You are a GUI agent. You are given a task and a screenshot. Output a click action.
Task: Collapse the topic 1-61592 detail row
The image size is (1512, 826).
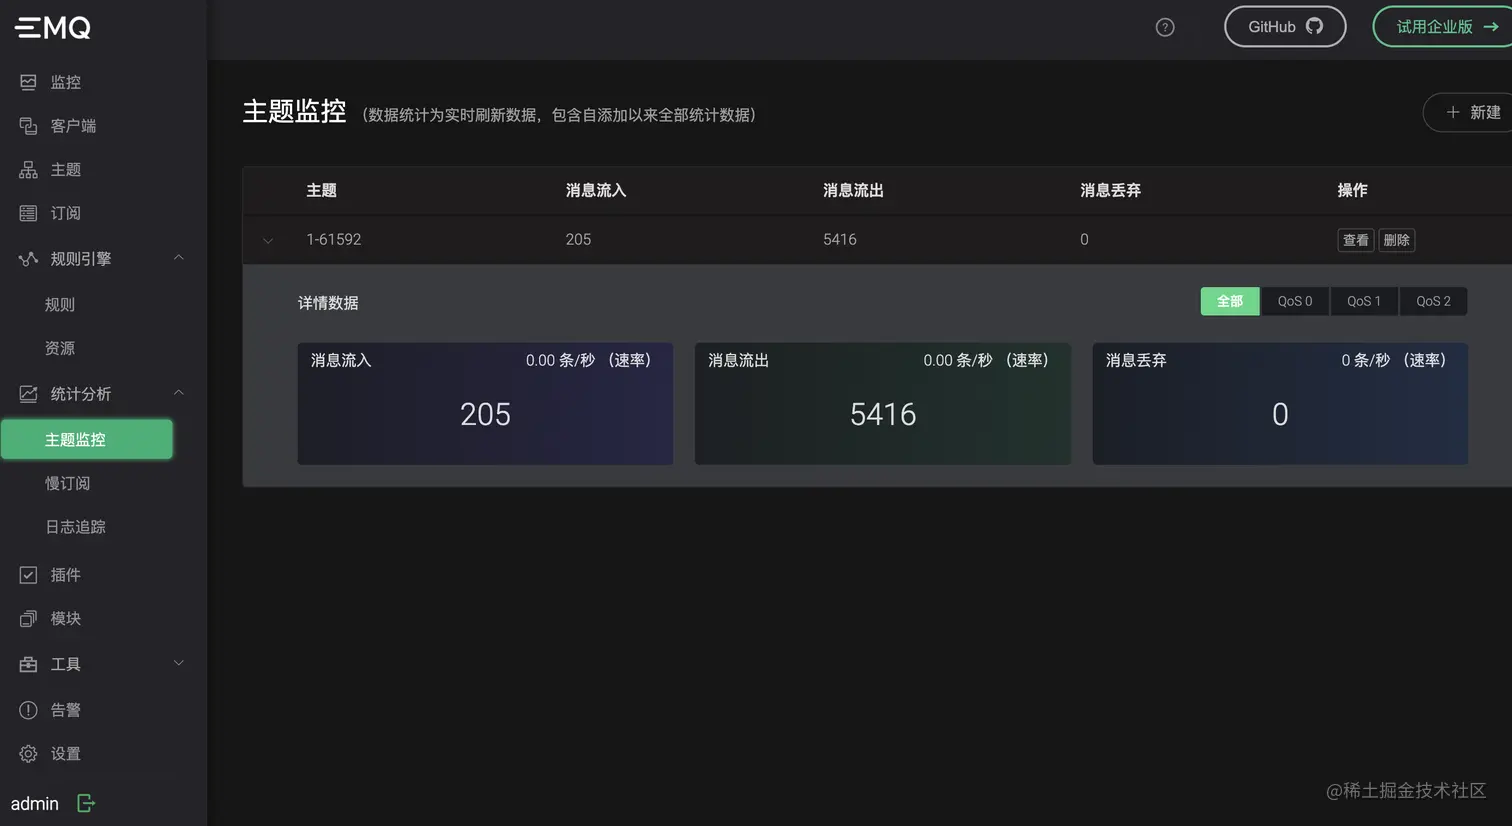point(267,240)
